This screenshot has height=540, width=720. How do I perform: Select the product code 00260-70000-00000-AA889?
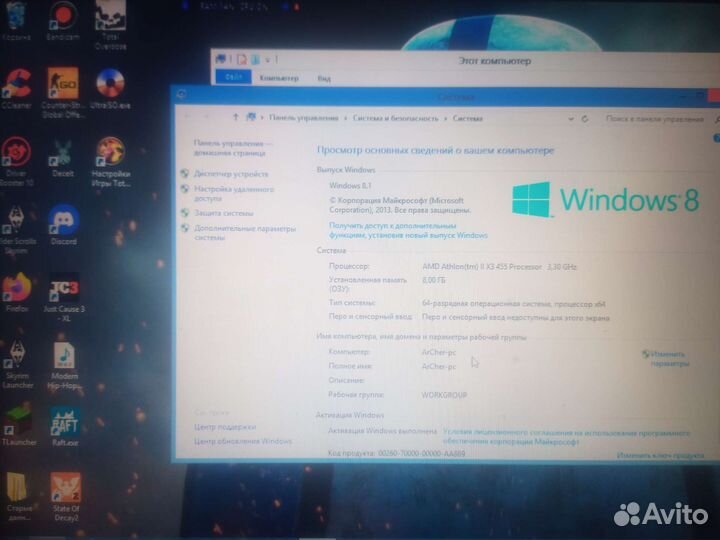point(421,453)
